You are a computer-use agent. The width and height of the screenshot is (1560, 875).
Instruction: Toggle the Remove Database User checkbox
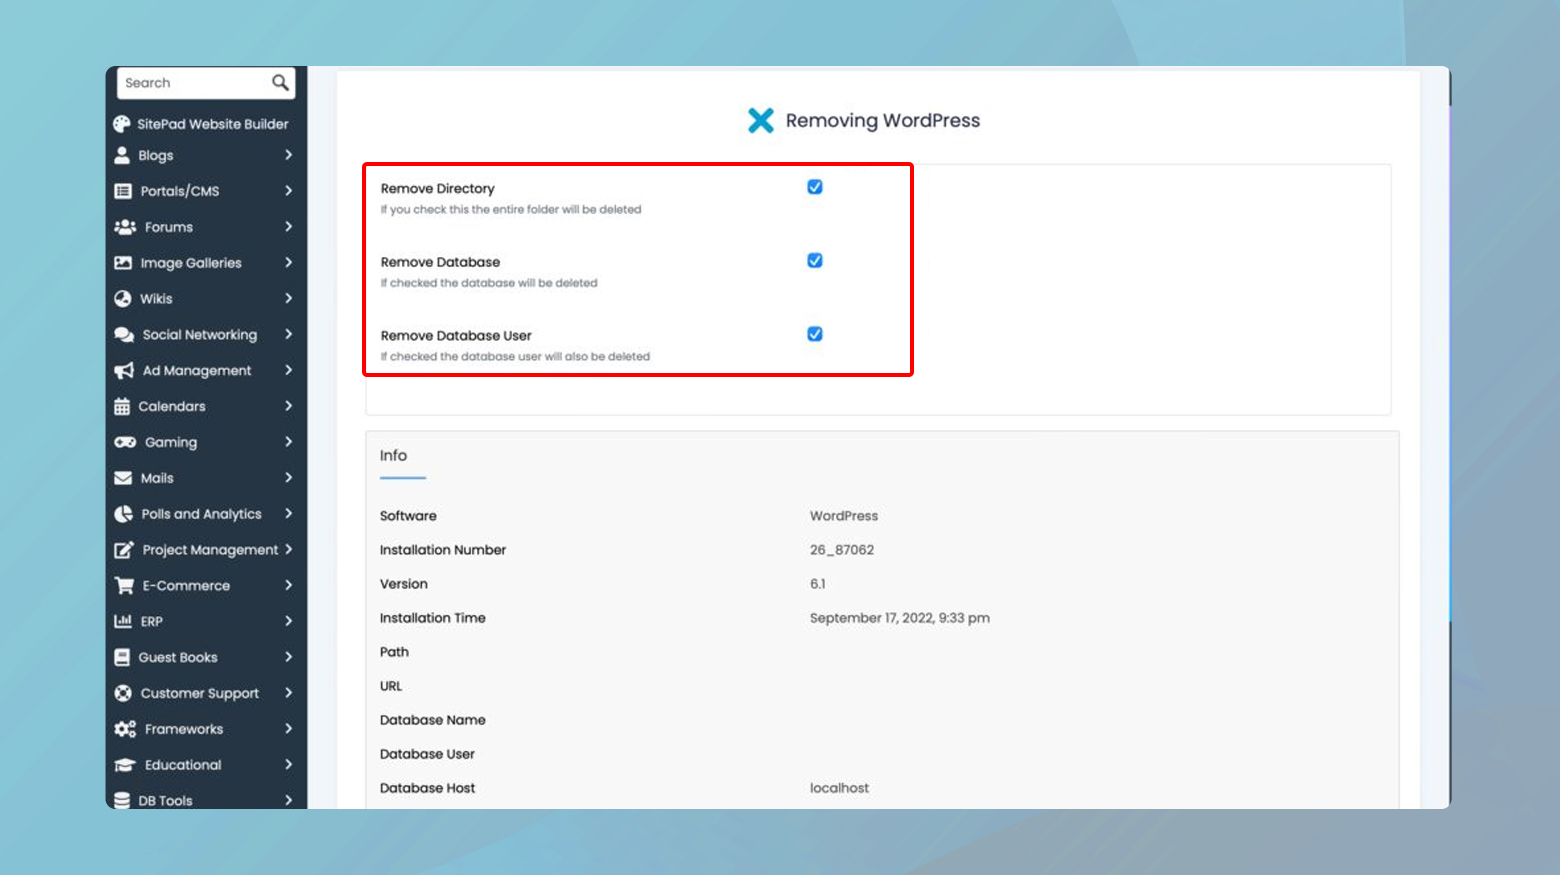pos(815,334)
